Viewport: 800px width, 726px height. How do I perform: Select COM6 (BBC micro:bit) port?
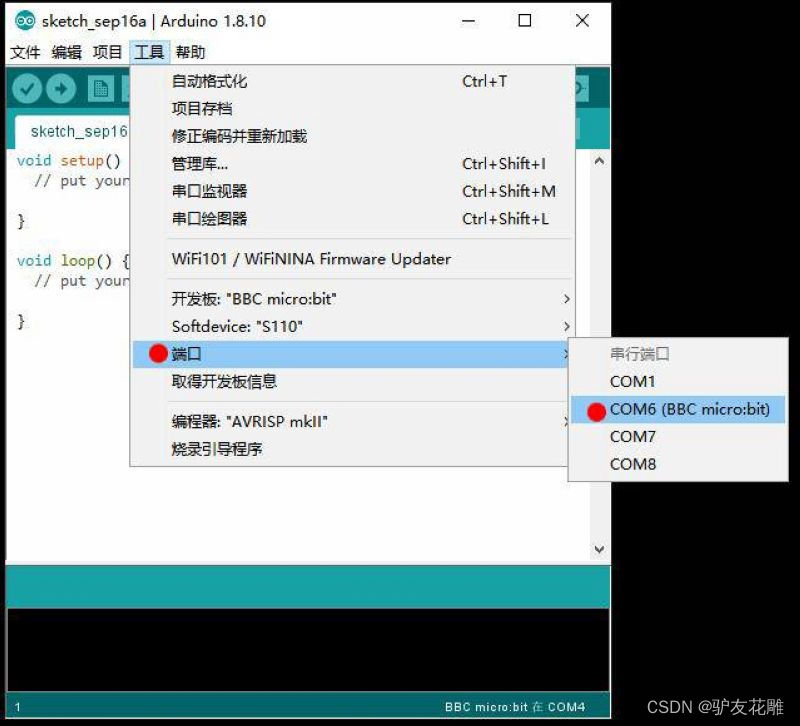(x=678, y=409)
